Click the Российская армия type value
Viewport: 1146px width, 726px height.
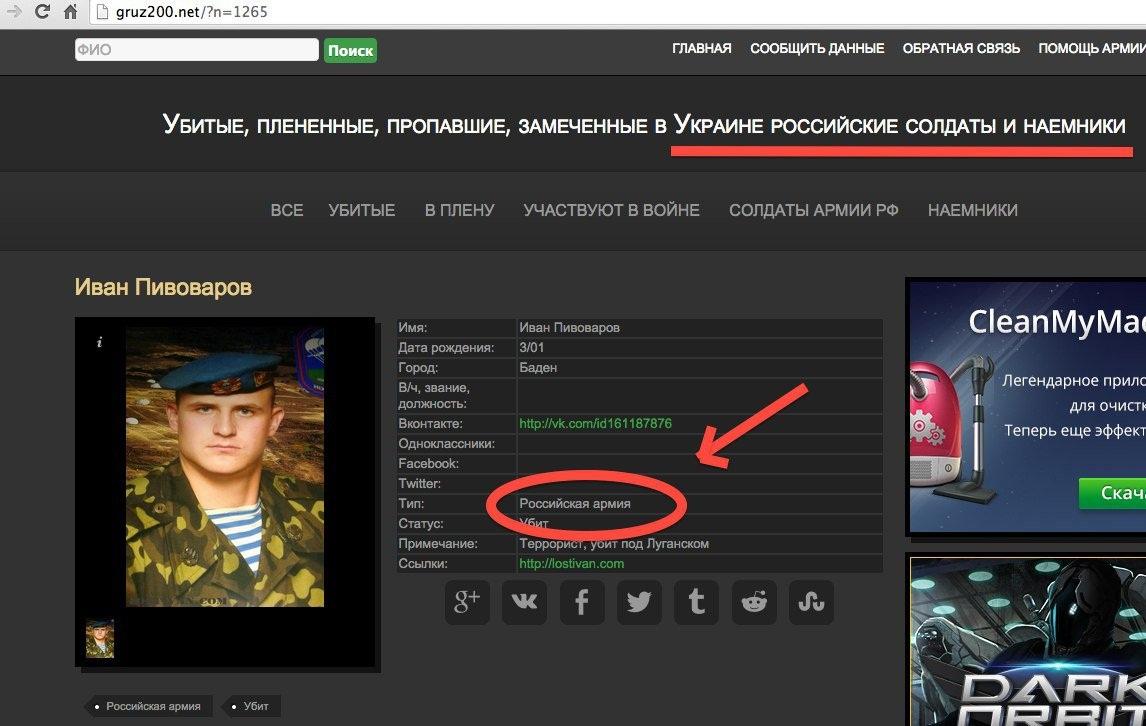coord(574,504)
